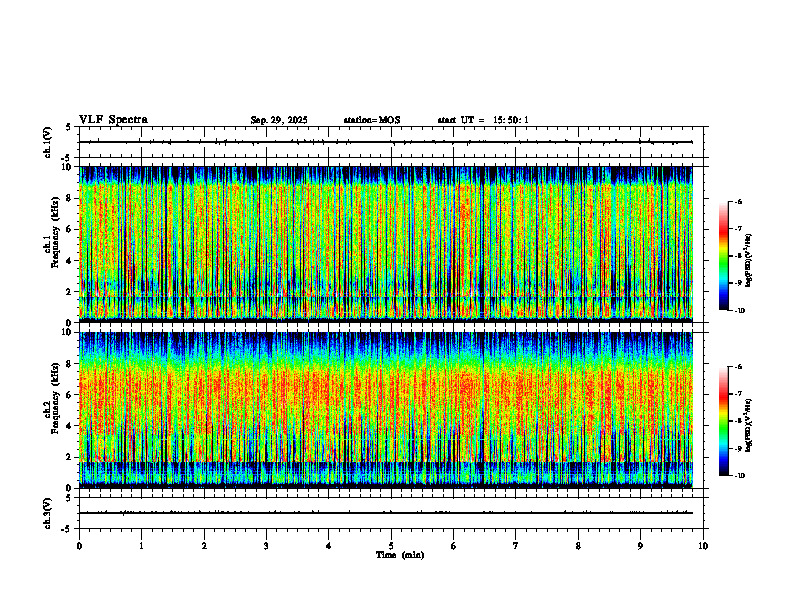The height and width of the screenshot is (612, 792).
Task: Click the ch.1 "Frequency (kHz)" axis label
Action: click(x=55, y=233)
